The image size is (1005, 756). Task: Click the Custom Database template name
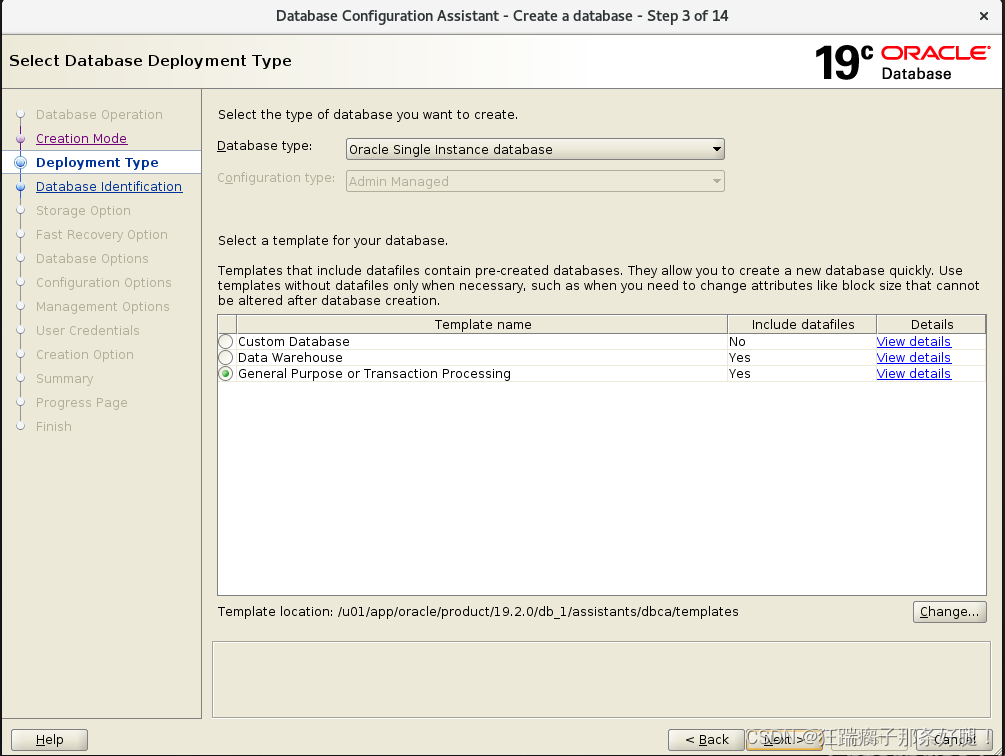click(x=294, y=341)
